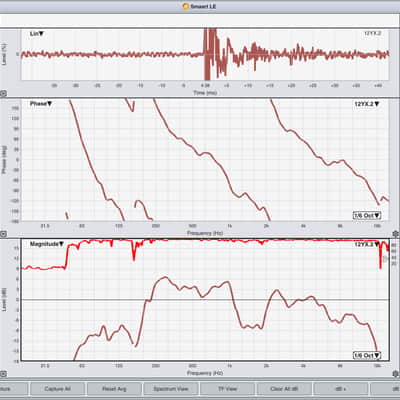The image size is (400, 400).
Task: Click the 12YX.2 label in the impulse pane
Action: [x=372, y=33]
